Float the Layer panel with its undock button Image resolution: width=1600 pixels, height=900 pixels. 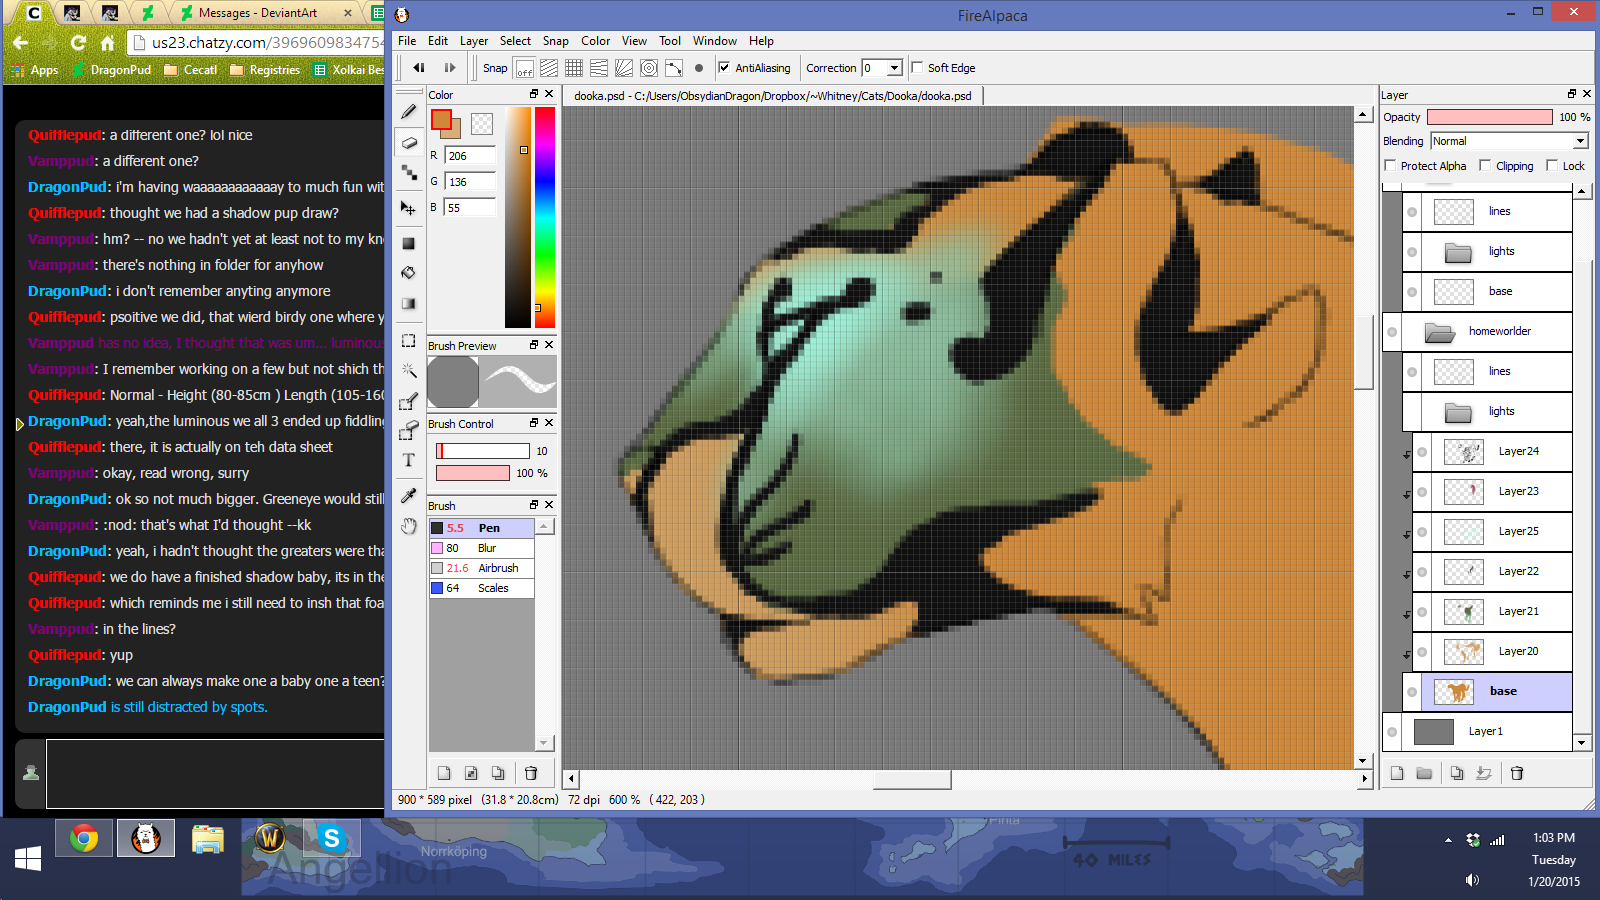1572,94
